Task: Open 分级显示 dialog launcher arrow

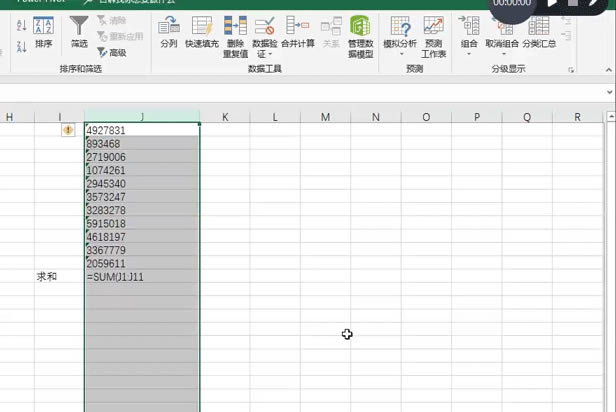Action: [x=571, y=71]
